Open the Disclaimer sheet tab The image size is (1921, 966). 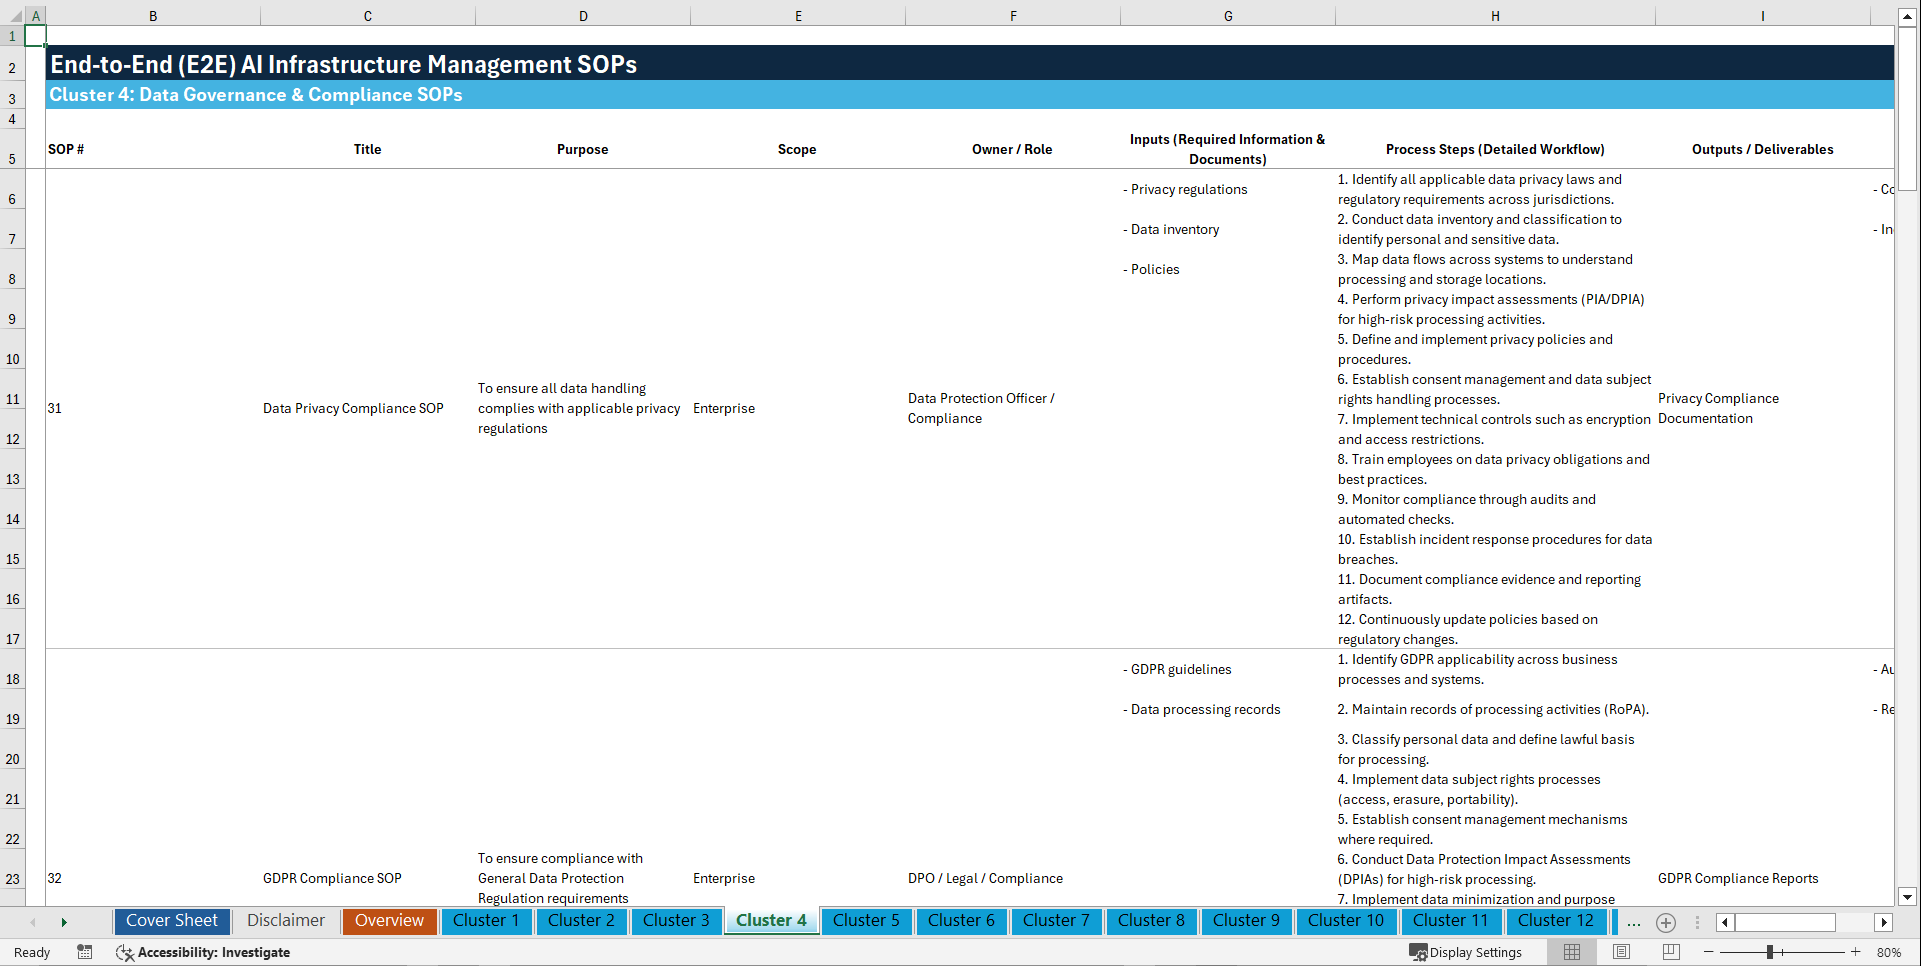285,921
